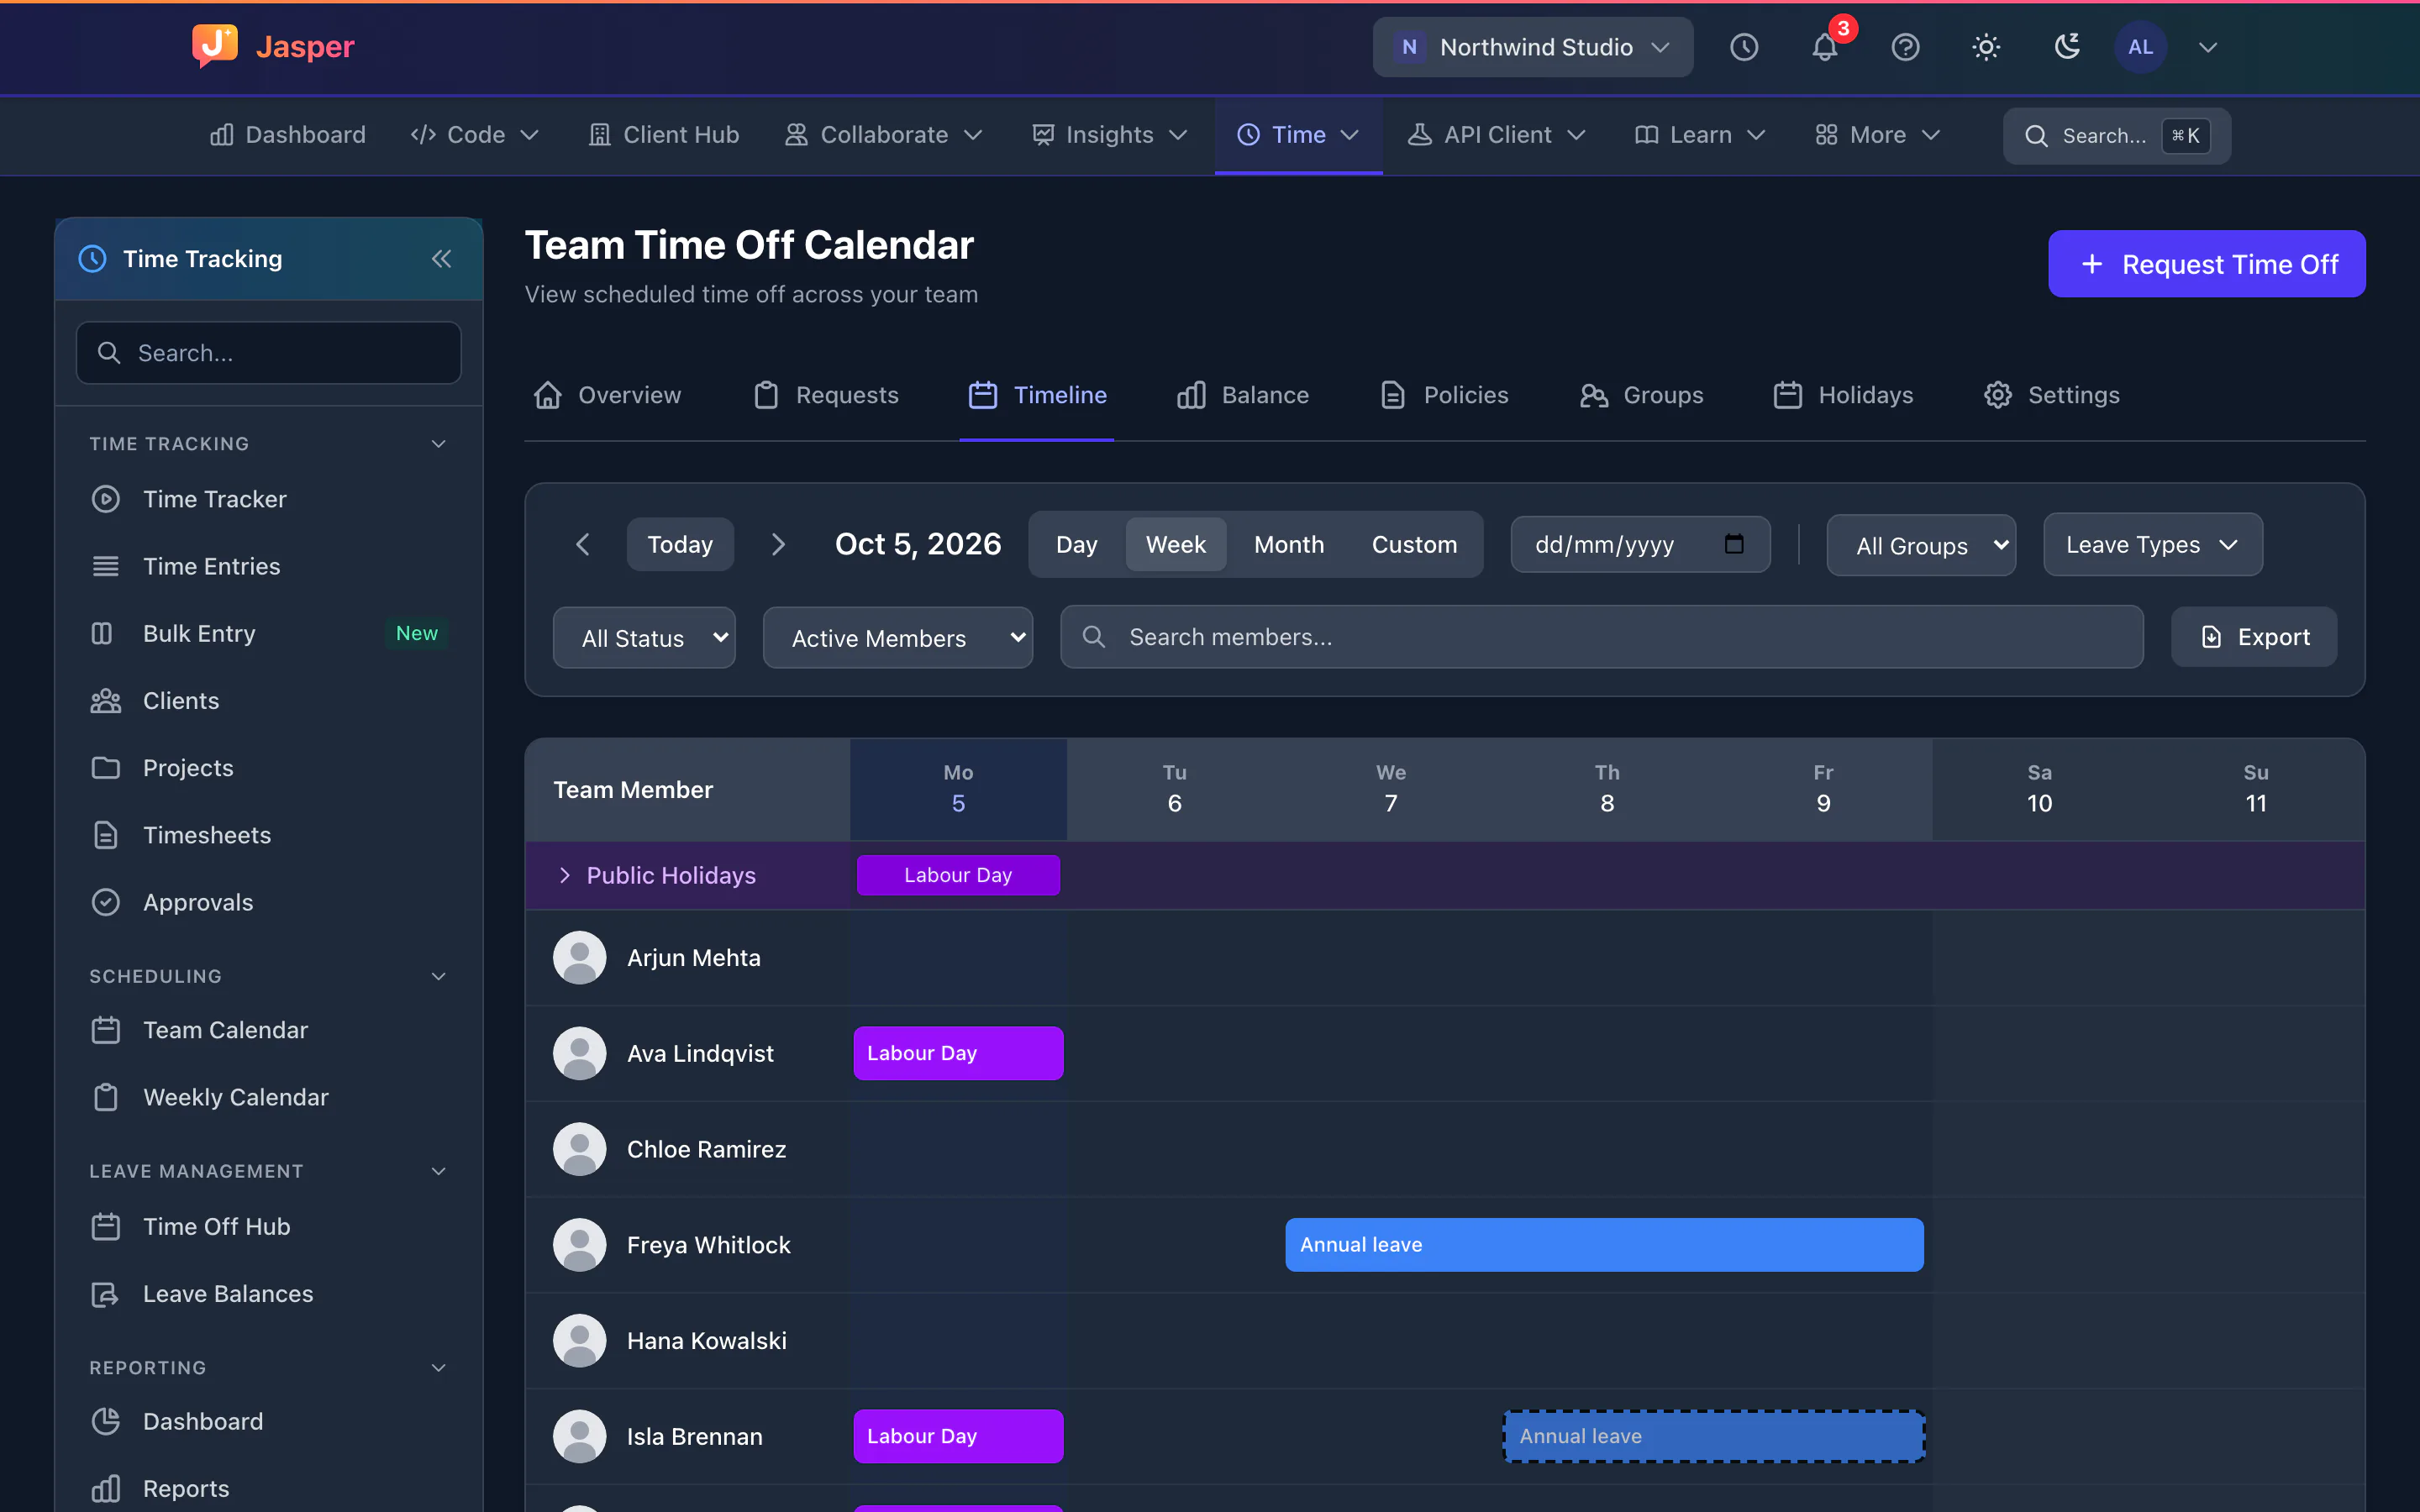This screenshot has width=2420, height=1512.
Task: Select the Week view
Action: (x=1175, y=544)
